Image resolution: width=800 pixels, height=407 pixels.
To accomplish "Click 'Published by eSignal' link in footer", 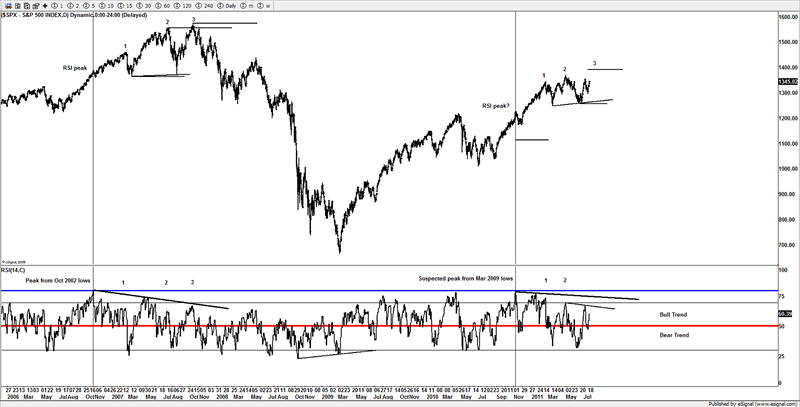I will point(753,403).
